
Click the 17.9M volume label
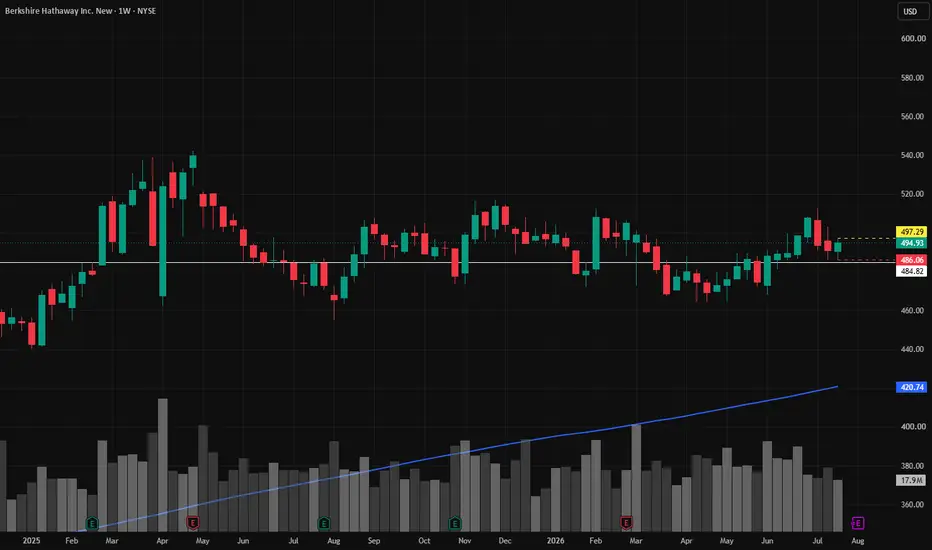click(x=911, y=480)
